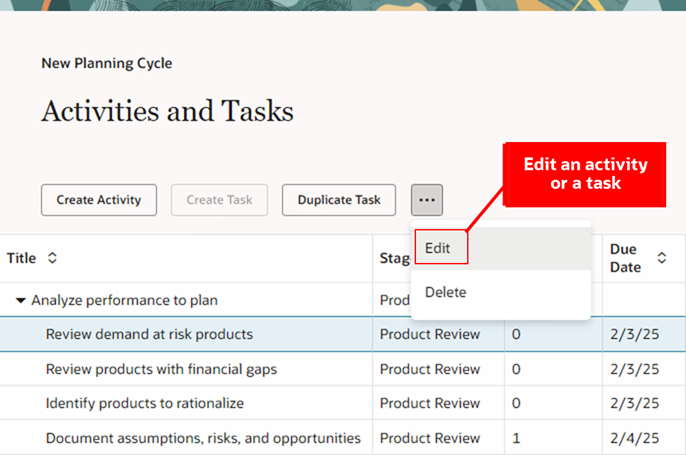686x455 pixels.
Task: Click the New Planning Cycle label
Action: pyautogui.click(x=106, y=63)
